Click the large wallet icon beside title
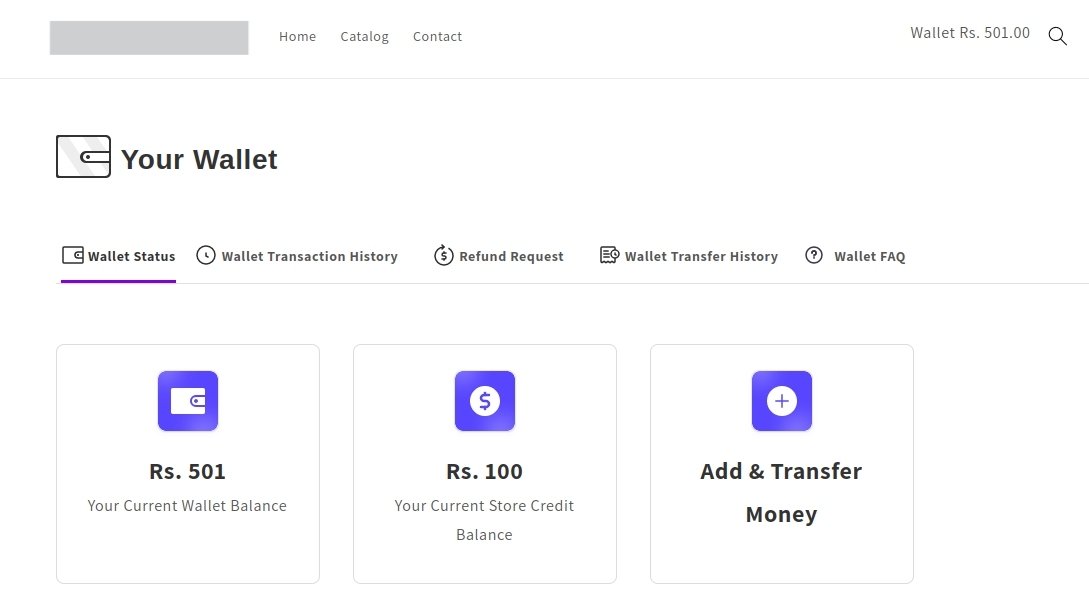Image resolution: width=1089 pixels, height=596 pixels. pyautogui.click(x=83, y=157)
